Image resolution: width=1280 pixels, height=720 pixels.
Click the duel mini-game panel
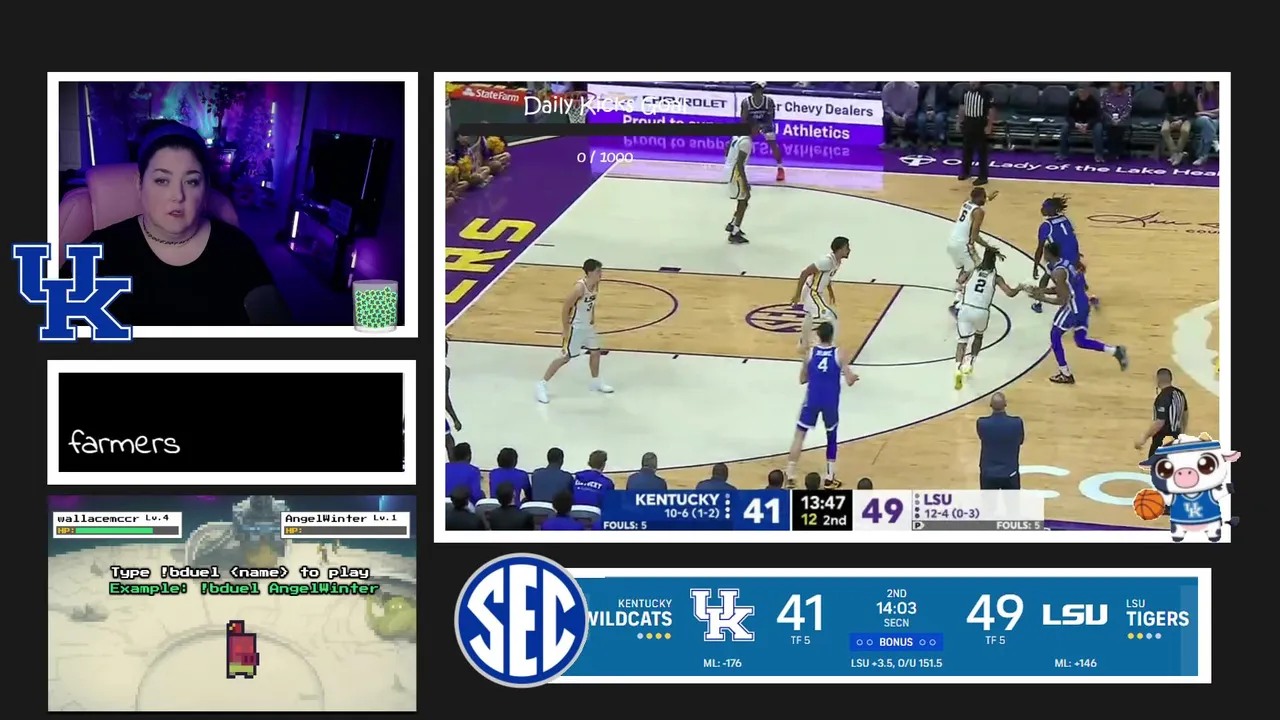[232, 603]
